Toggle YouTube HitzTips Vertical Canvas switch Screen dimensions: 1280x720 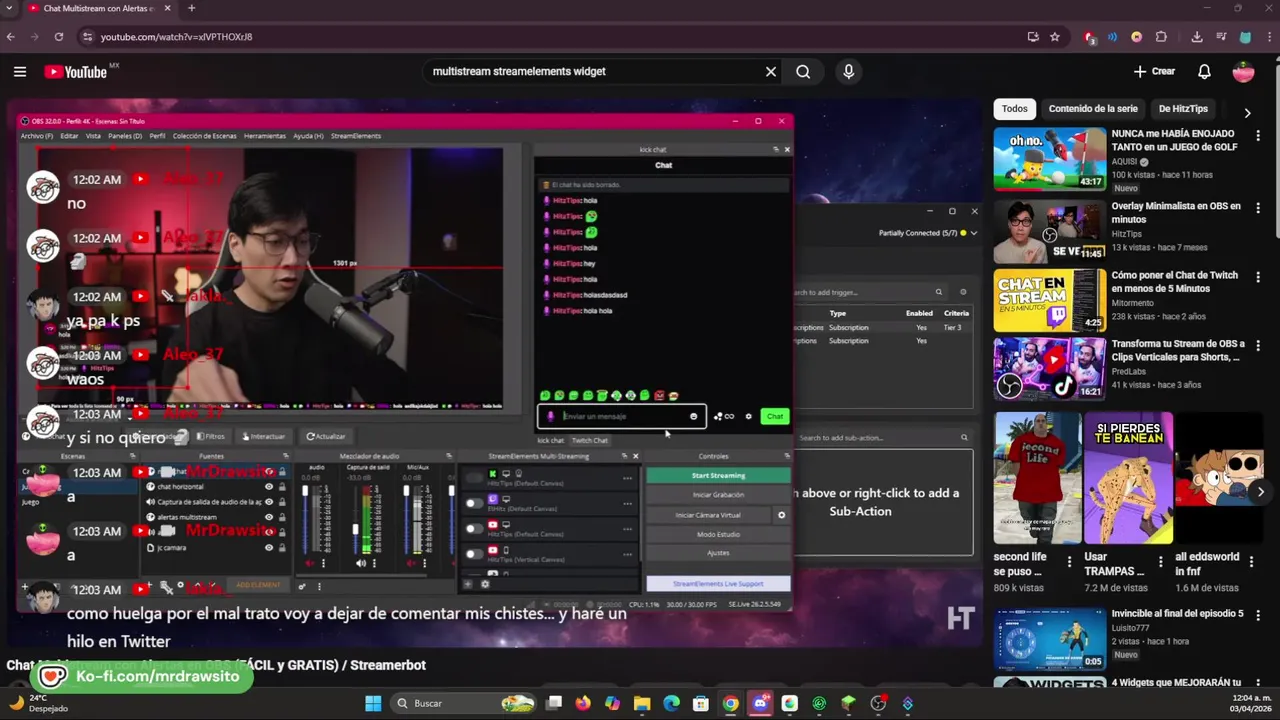pyautogui.click(x=474, y=553)
